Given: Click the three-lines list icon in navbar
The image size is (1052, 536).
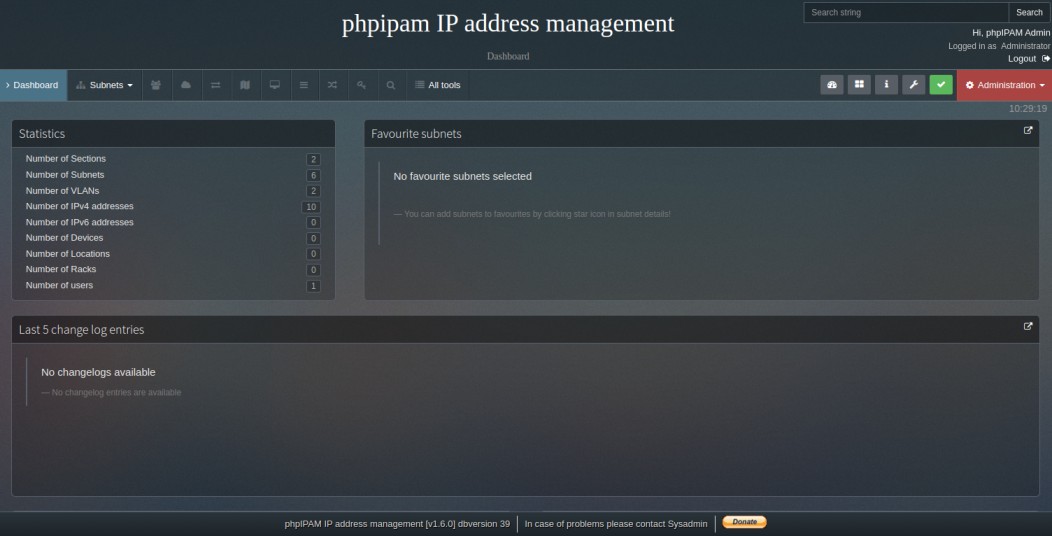Looking at the screenshot, I should (x=304, y=85).
